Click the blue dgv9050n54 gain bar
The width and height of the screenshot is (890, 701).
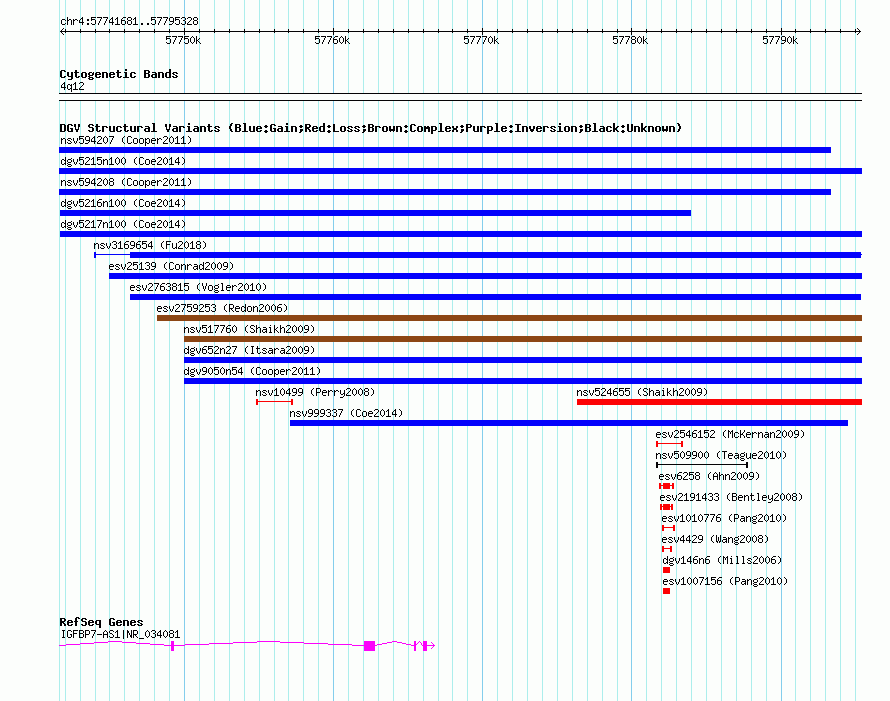pos(523,381)
